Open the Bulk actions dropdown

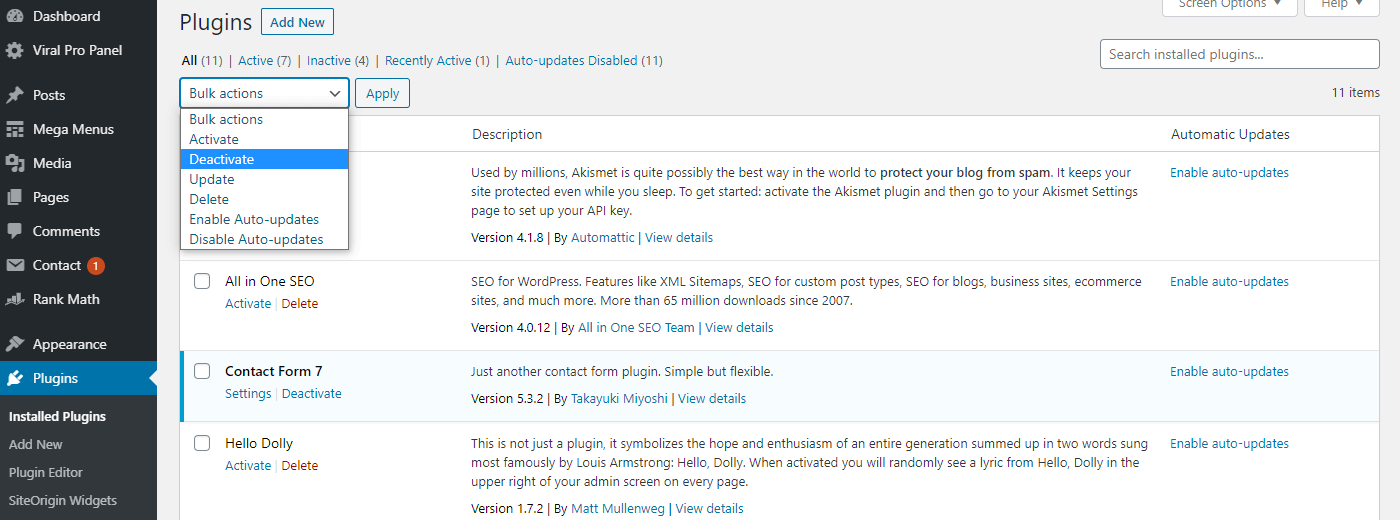[265, 93]
